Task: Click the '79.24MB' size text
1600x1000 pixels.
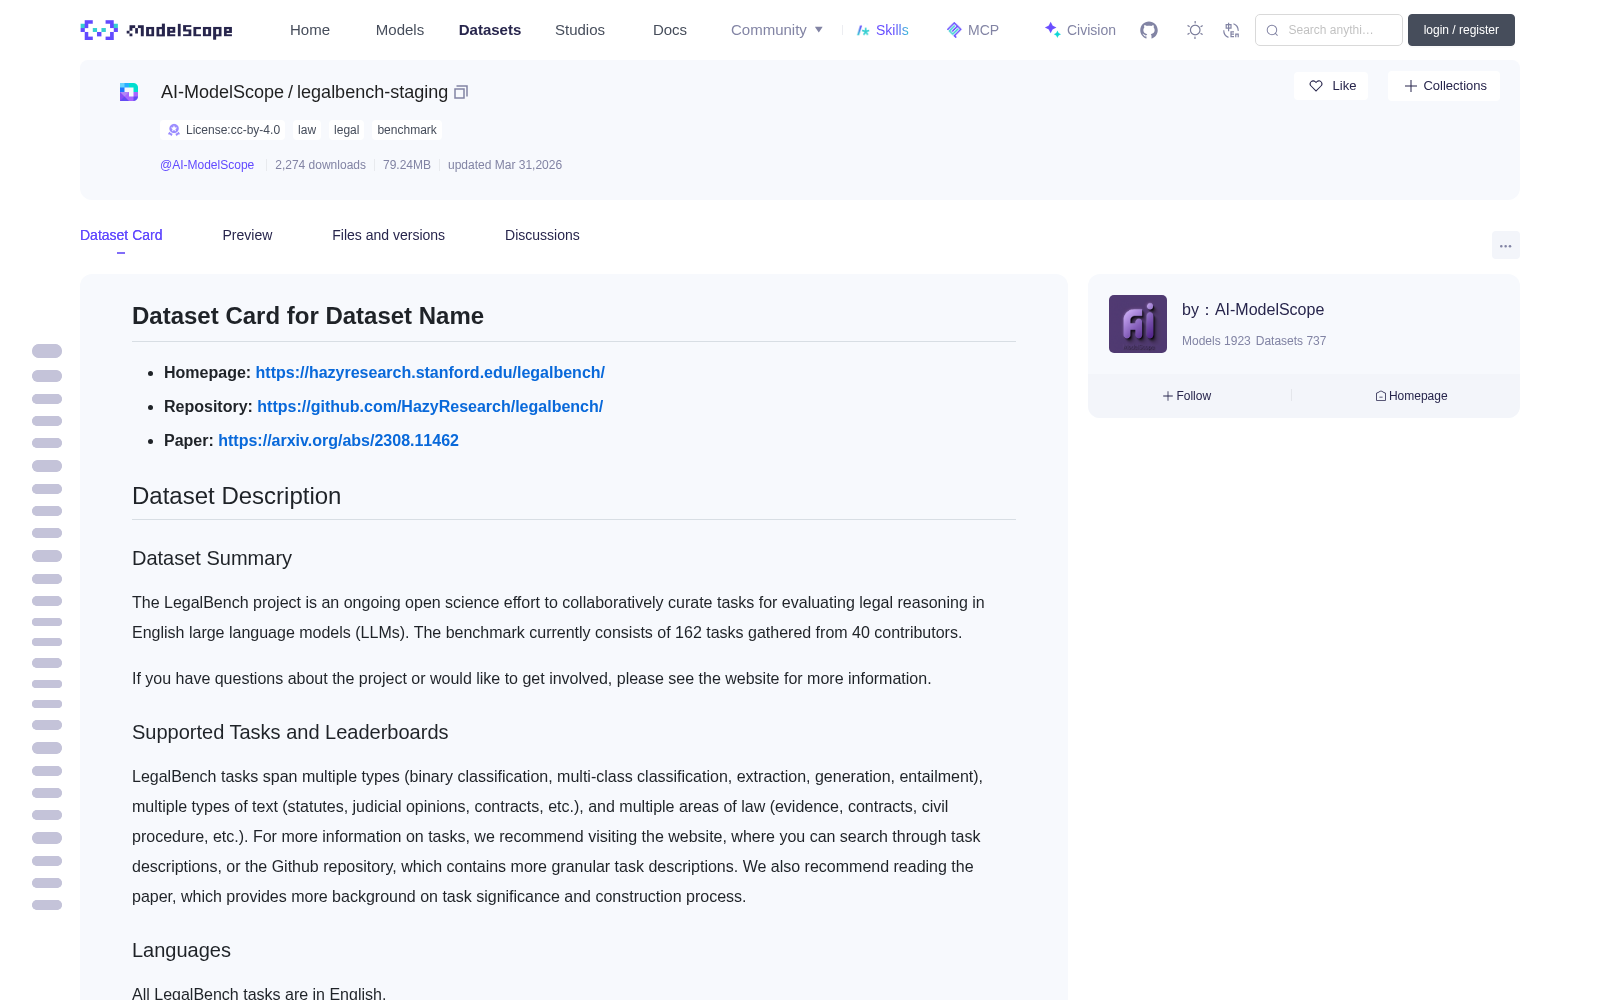Action: click(x=407, y=165)
